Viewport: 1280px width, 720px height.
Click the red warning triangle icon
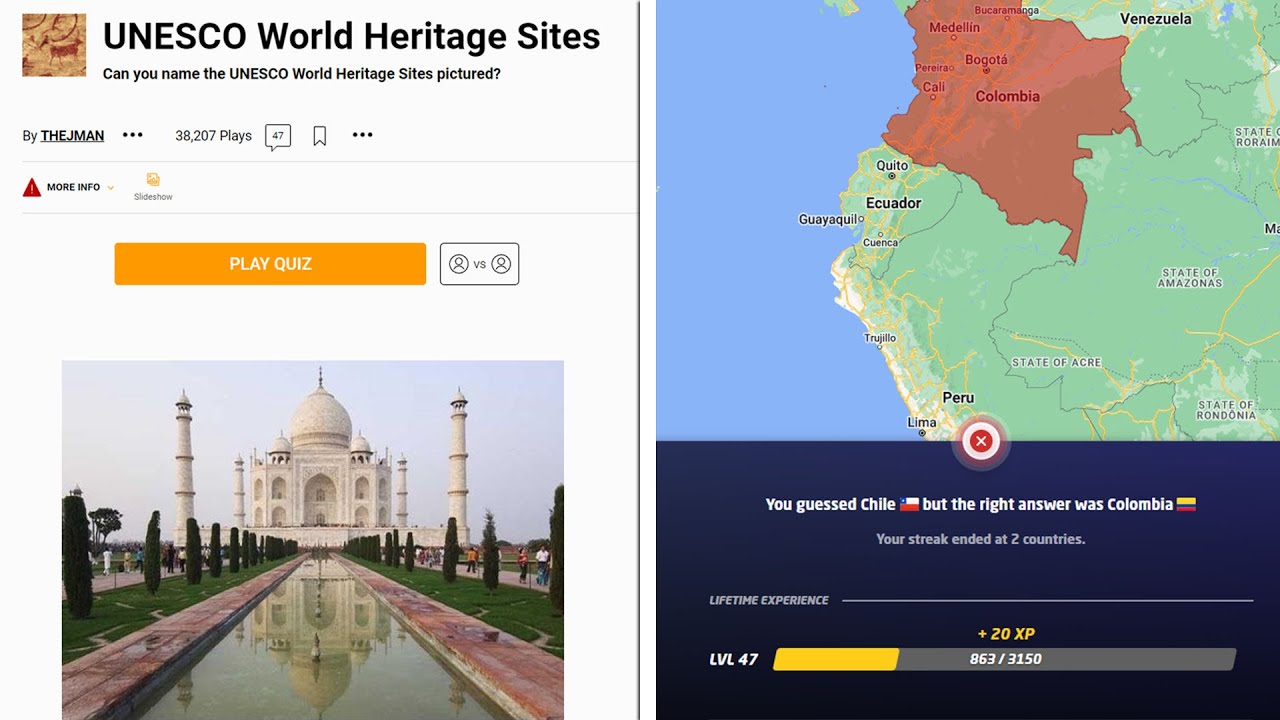[x=32, y=187]
